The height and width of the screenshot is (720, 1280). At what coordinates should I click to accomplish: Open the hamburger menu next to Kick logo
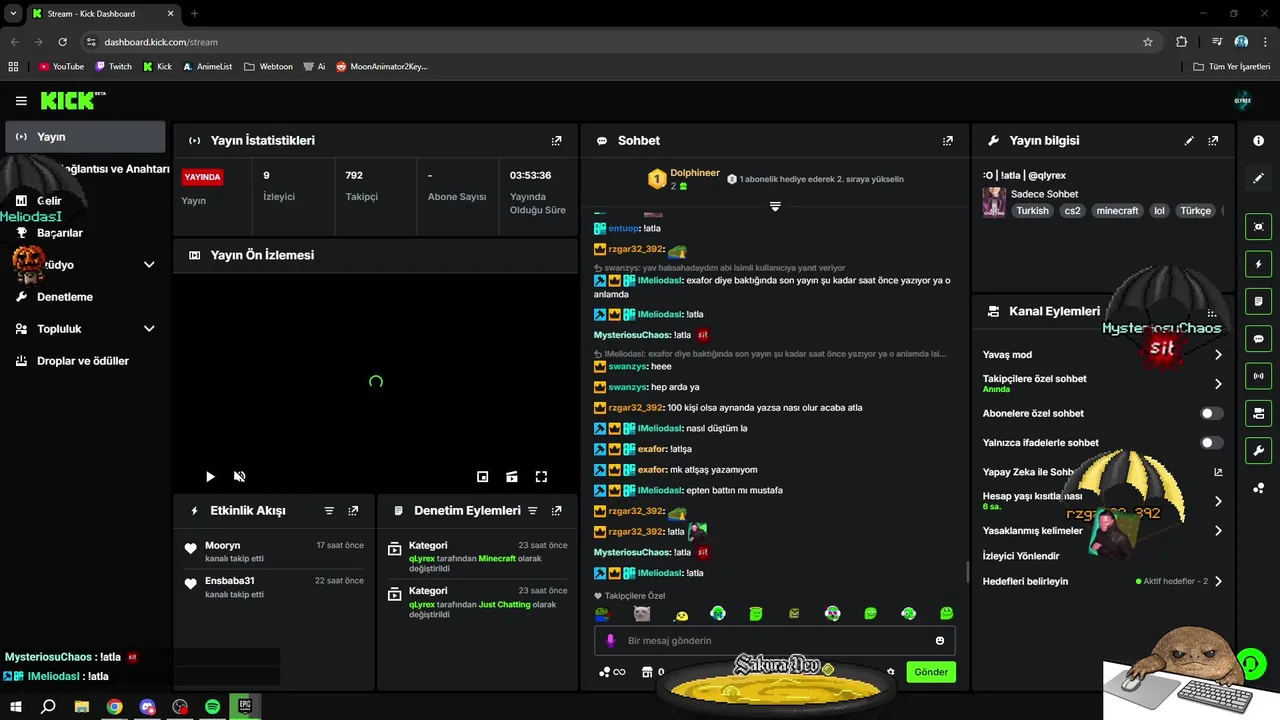(21, 101)
